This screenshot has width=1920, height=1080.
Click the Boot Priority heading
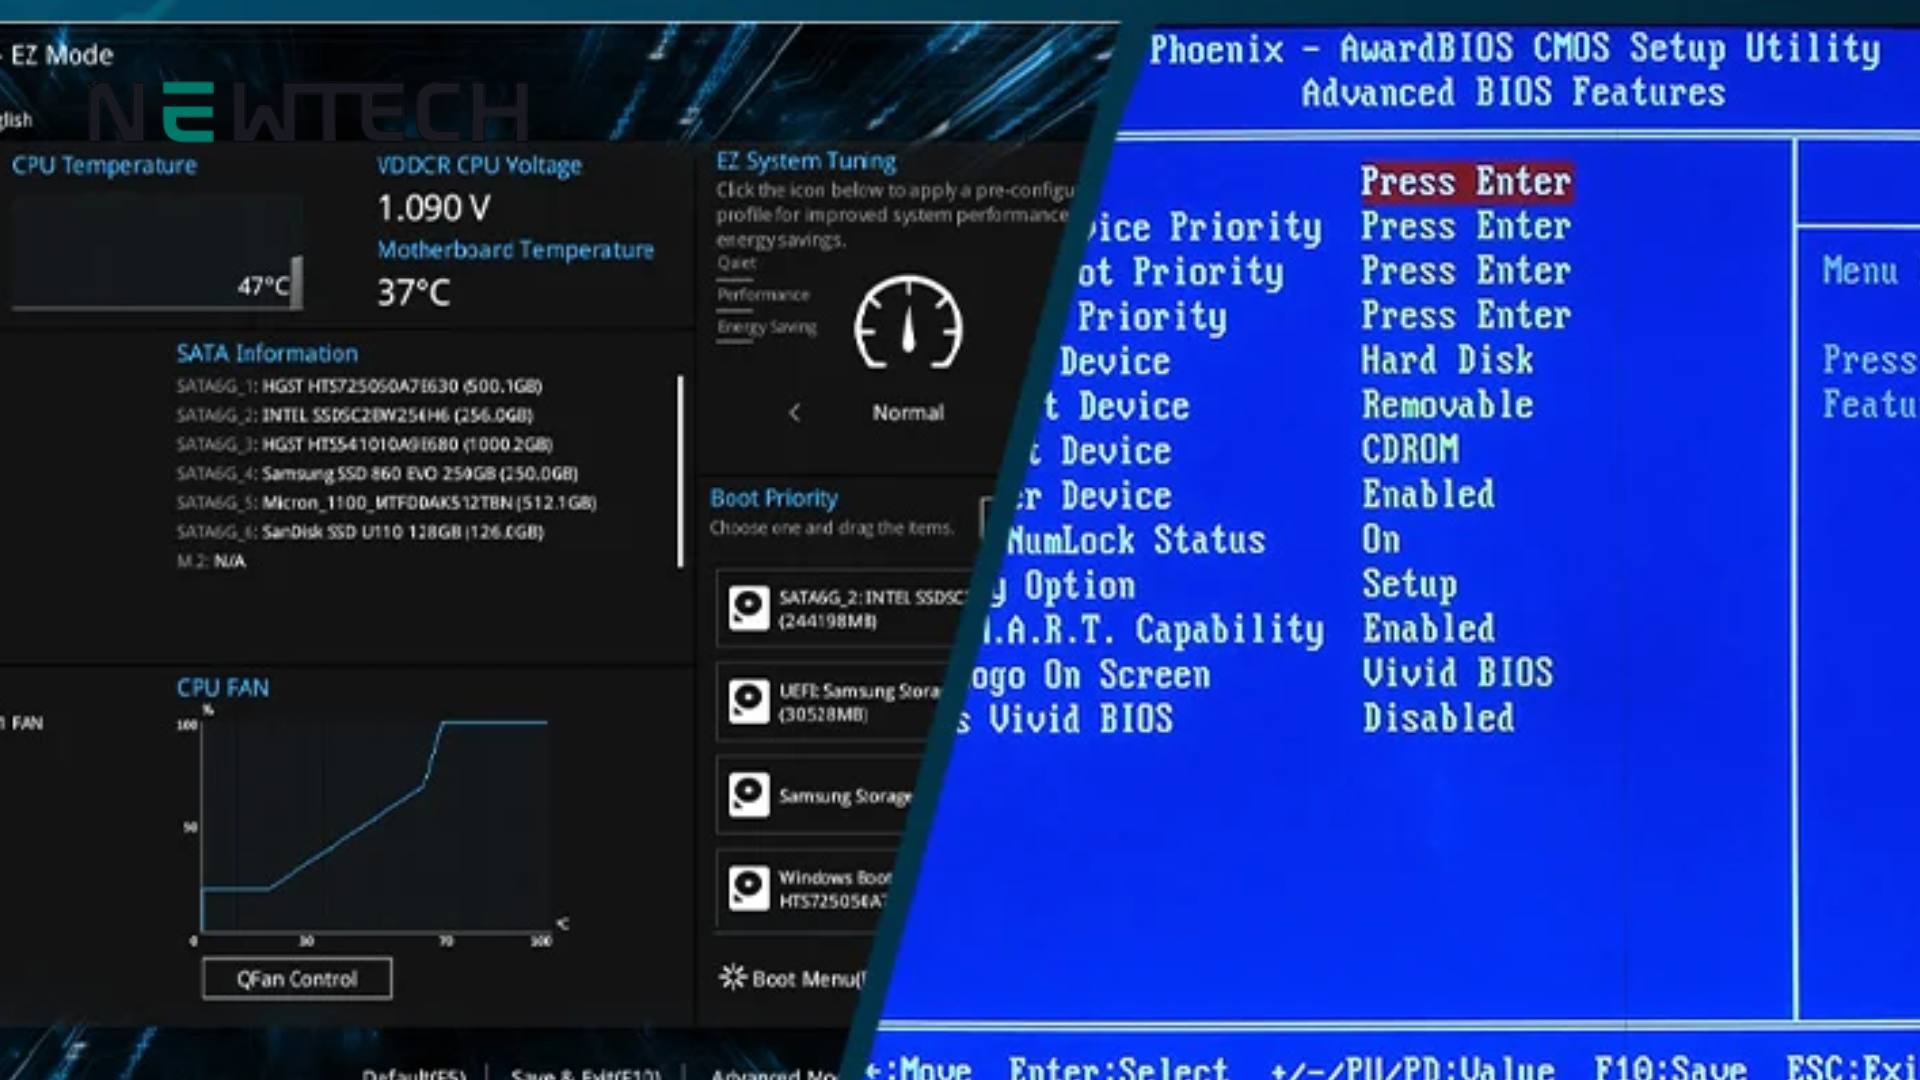(x=774, y=498)
